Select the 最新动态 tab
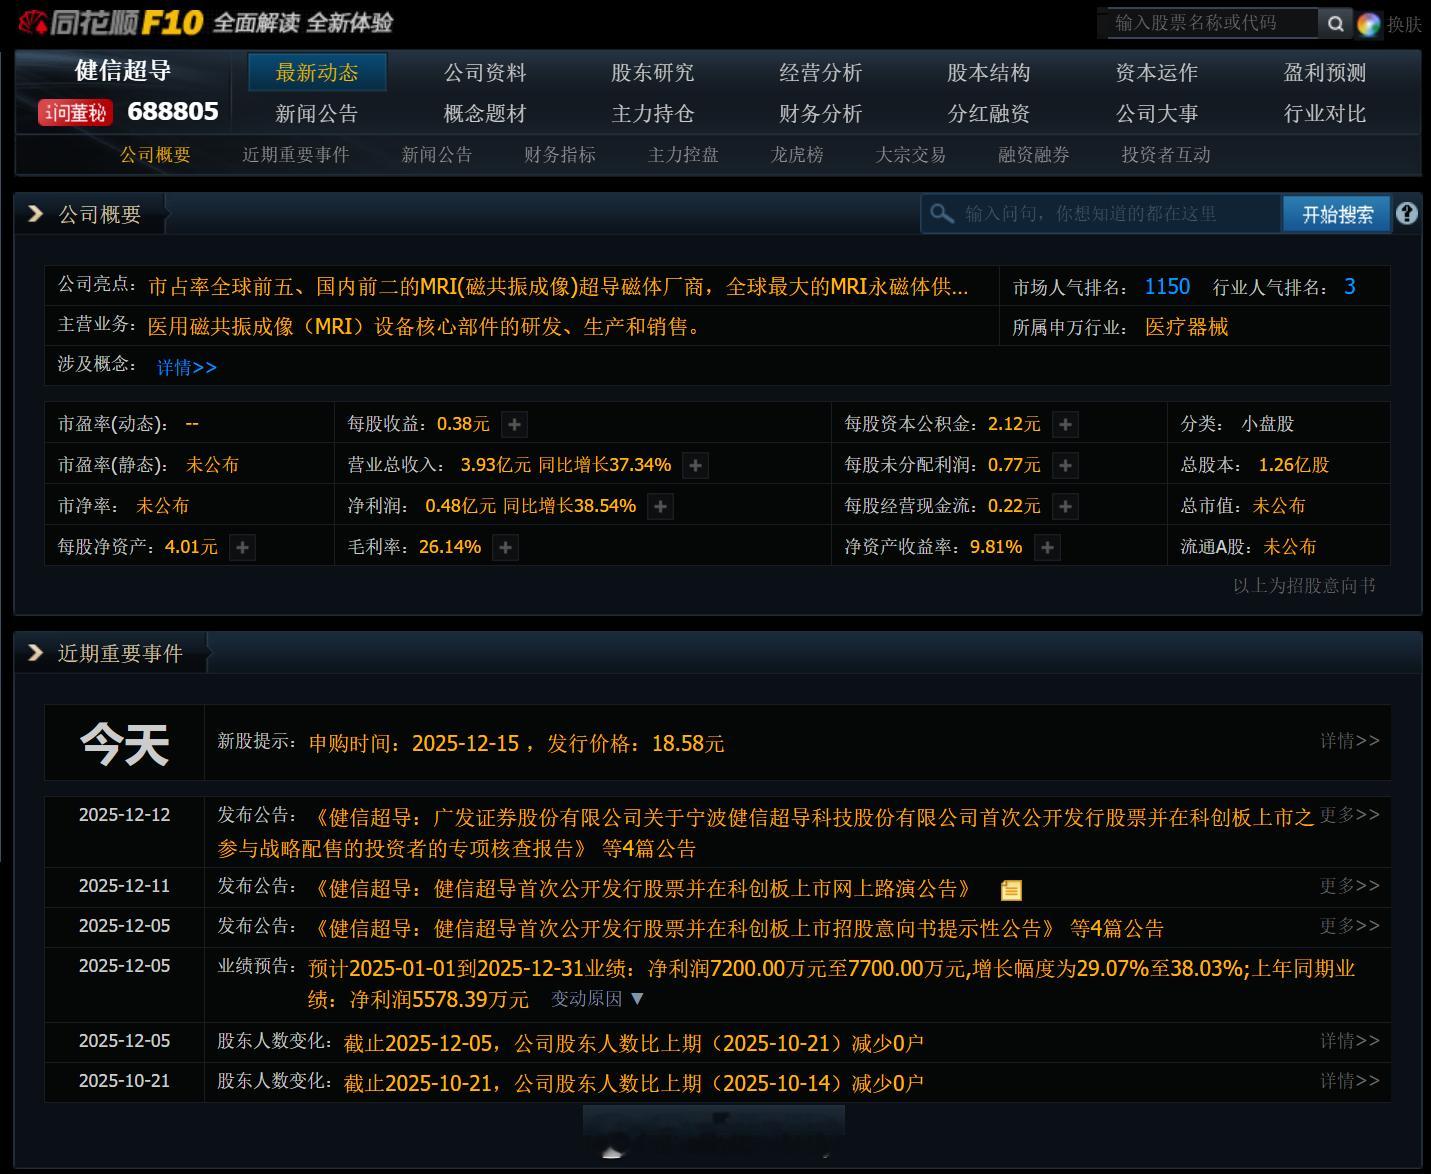The width and height of the screenshot is (1431, 1174). (x=317, y=72)
